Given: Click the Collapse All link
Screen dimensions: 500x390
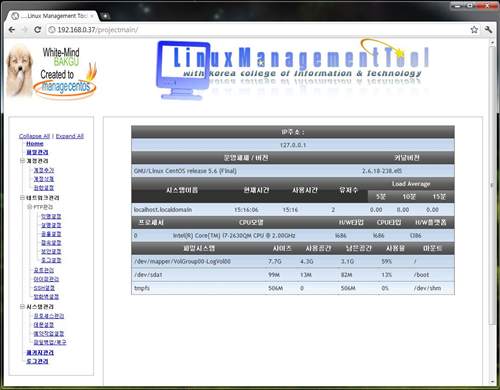Looking at the screenshot, I should pos(34,136).
